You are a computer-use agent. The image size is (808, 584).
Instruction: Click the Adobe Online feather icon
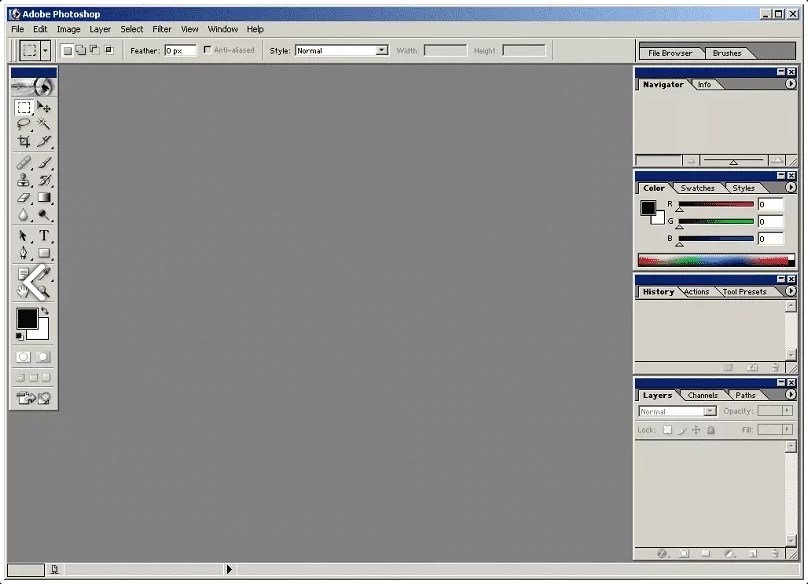click(34, 87)
